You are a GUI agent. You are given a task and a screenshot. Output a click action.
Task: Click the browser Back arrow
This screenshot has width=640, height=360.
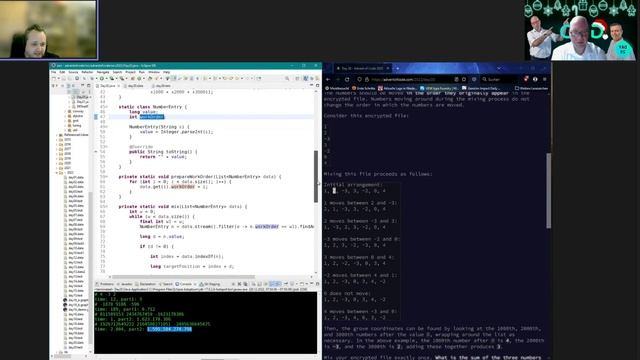pos(329,79)
